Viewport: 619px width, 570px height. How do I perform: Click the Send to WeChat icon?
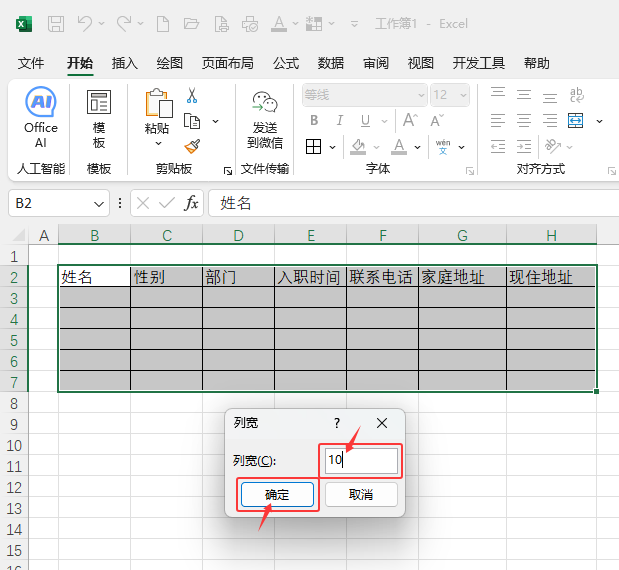tap(265, 120)
